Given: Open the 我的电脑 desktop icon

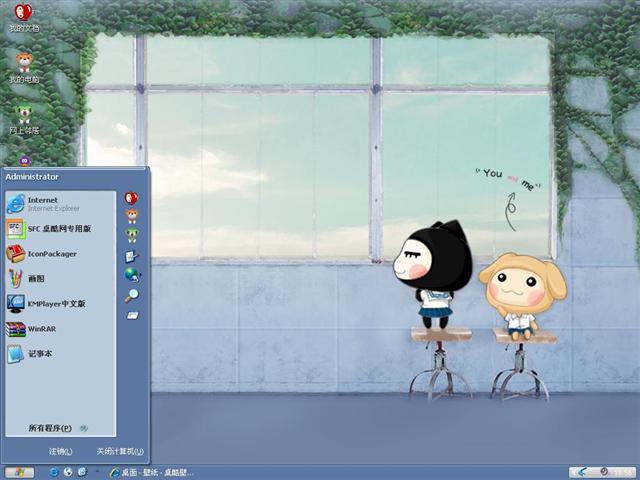Looking at the screenshot, I should [24, 68].
